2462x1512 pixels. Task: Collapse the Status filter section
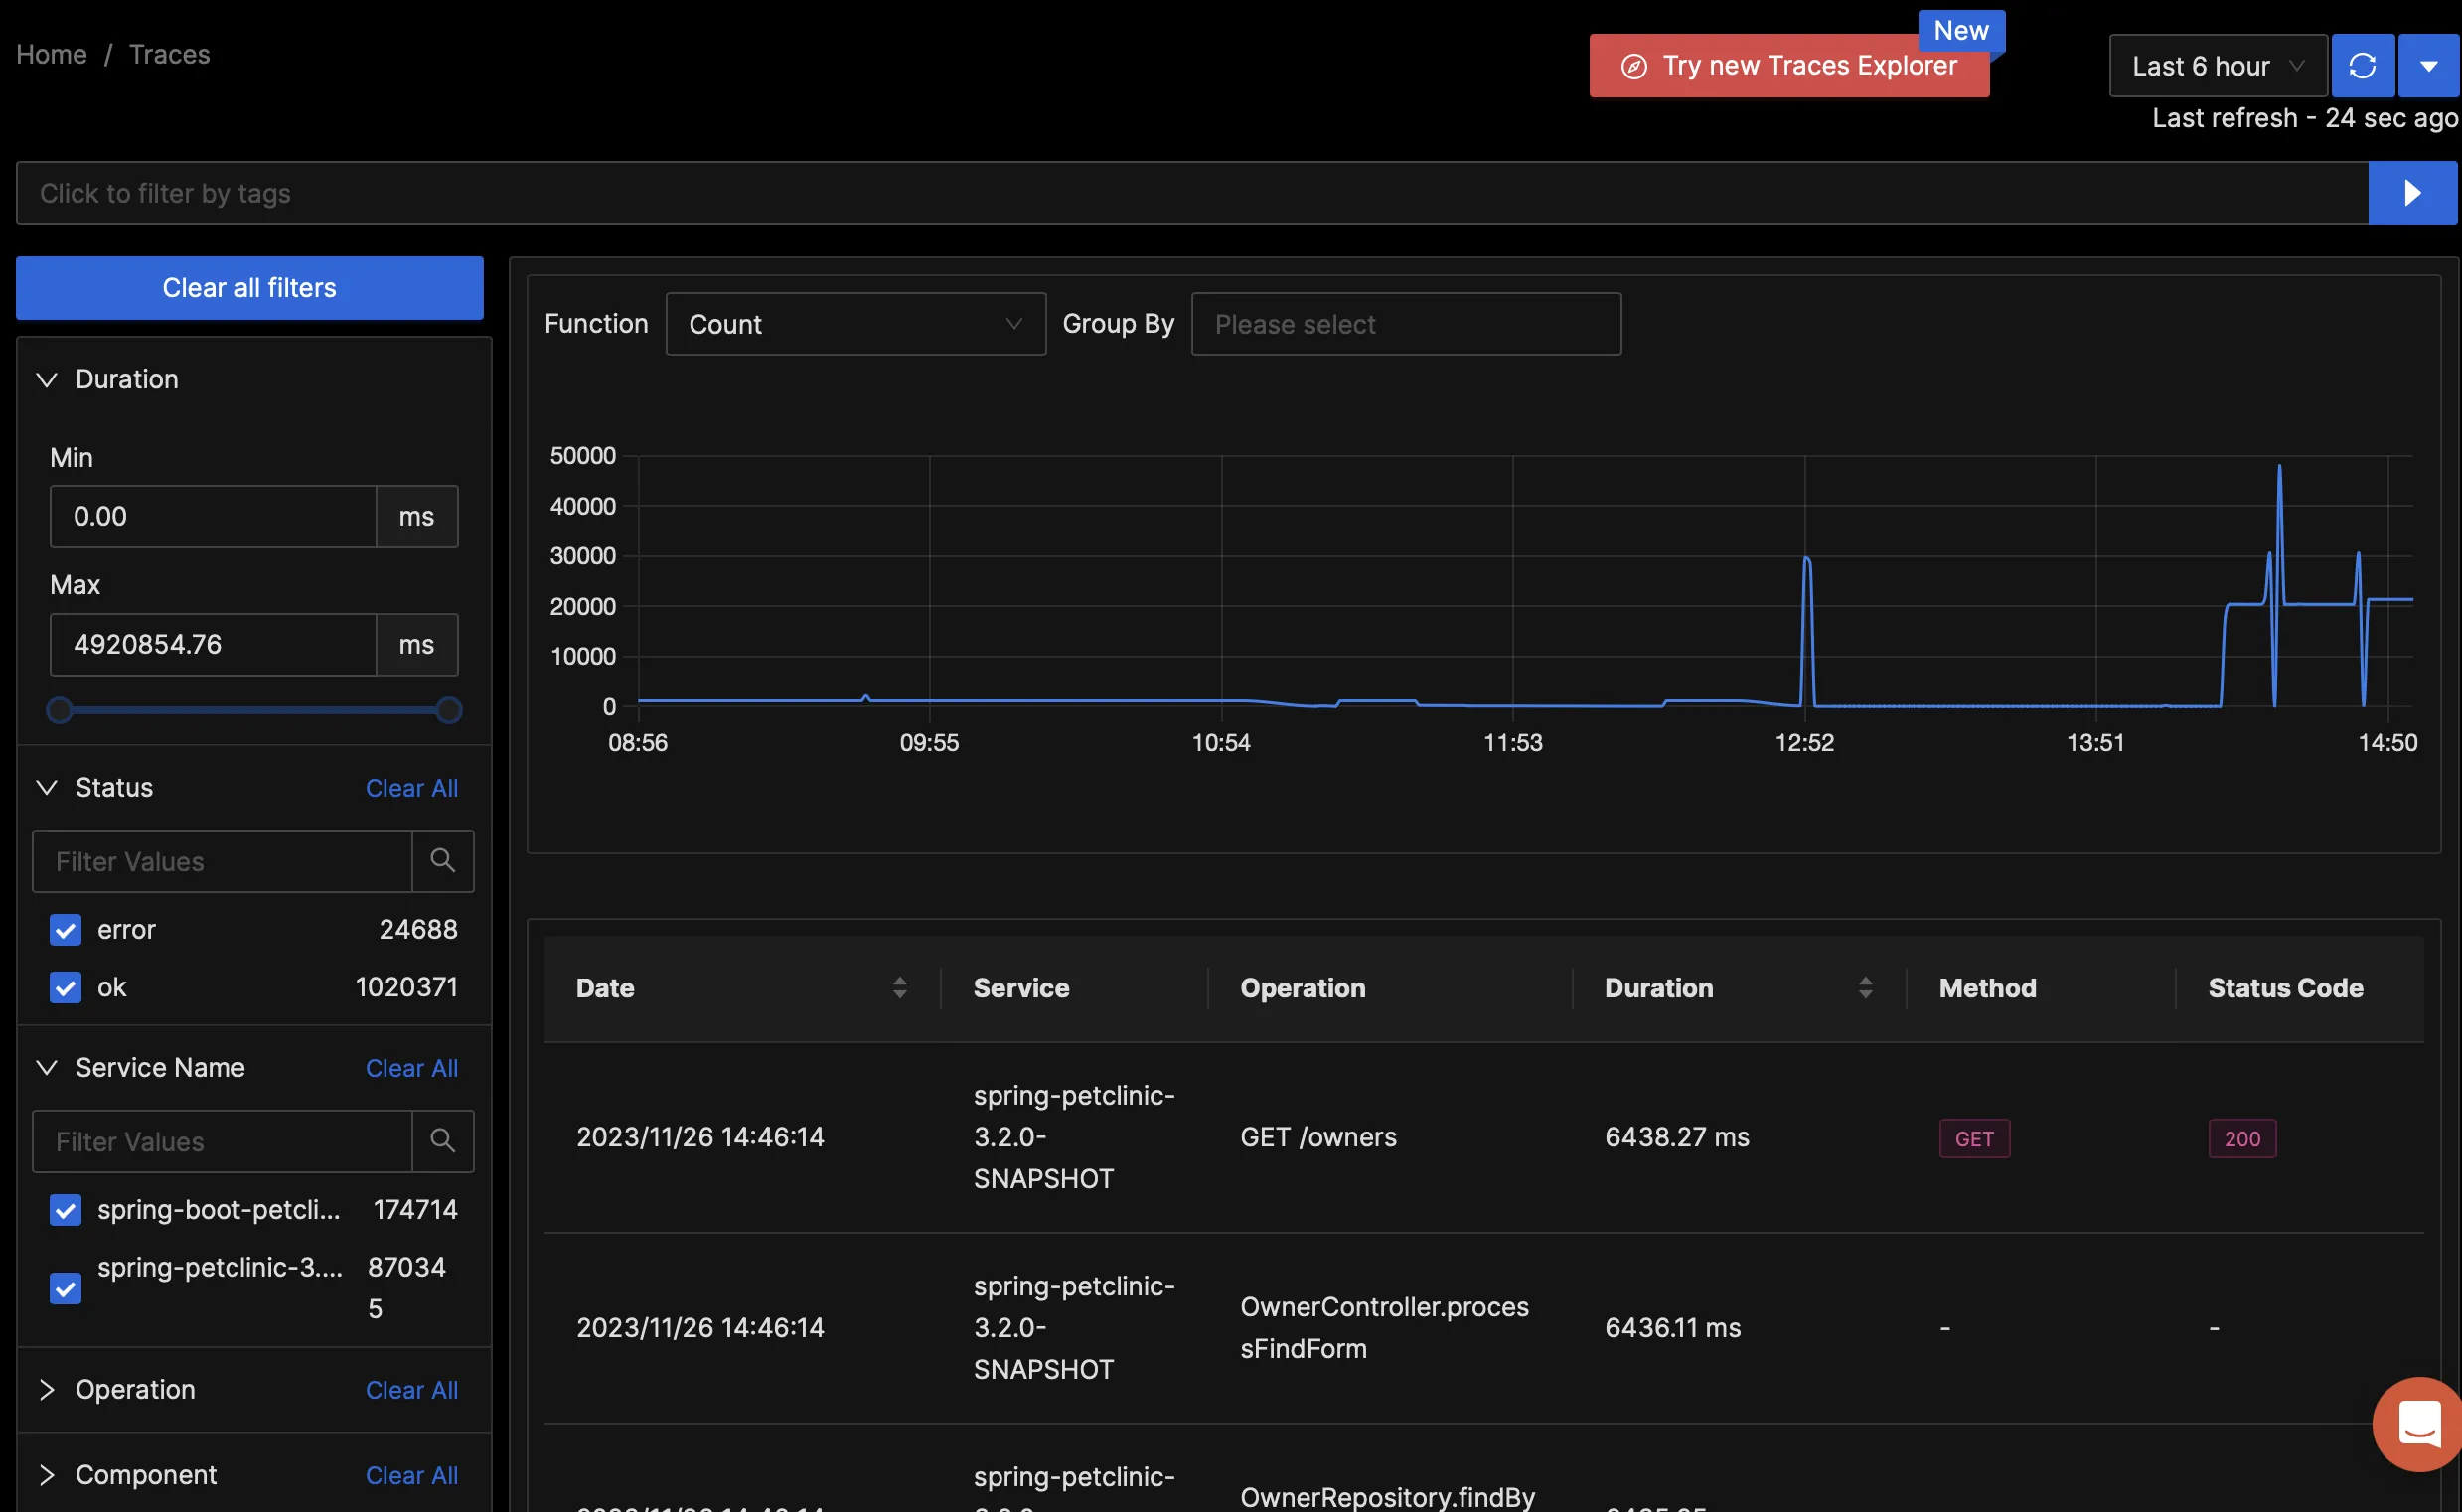pos(47,787)
